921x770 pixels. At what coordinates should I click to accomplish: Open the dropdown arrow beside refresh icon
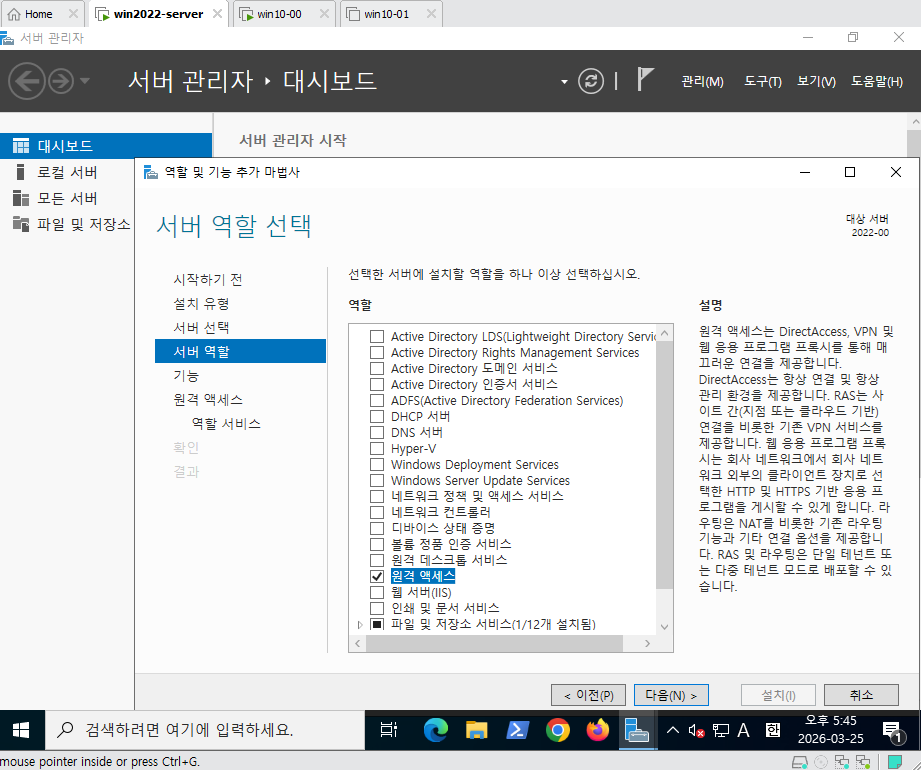click(x=564, y=82)
